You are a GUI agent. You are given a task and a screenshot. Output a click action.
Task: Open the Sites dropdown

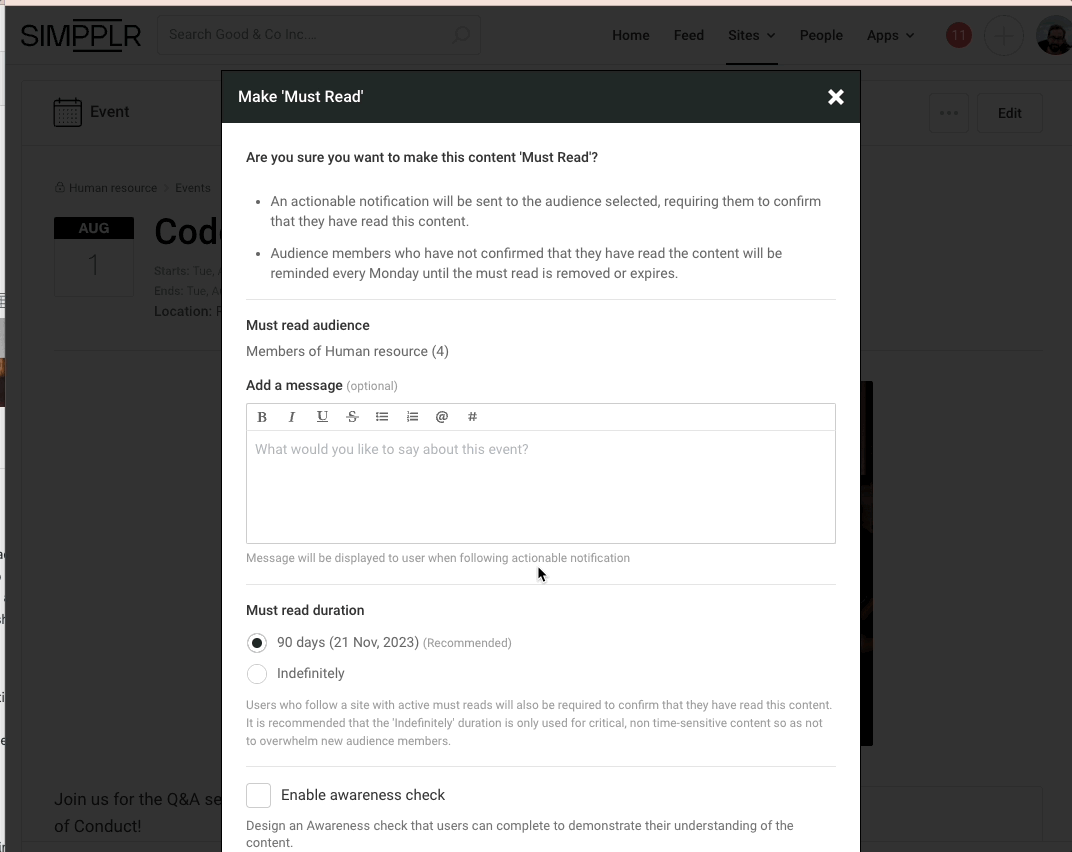point(751,35)
